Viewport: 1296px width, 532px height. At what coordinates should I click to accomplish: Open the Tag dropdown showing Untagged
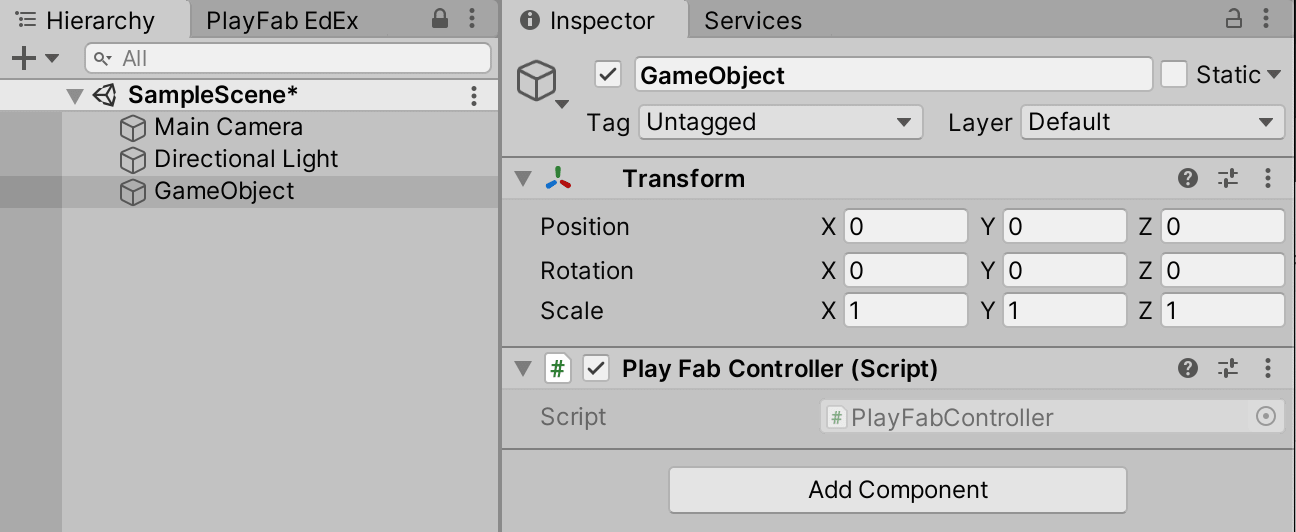click(780, 122)
